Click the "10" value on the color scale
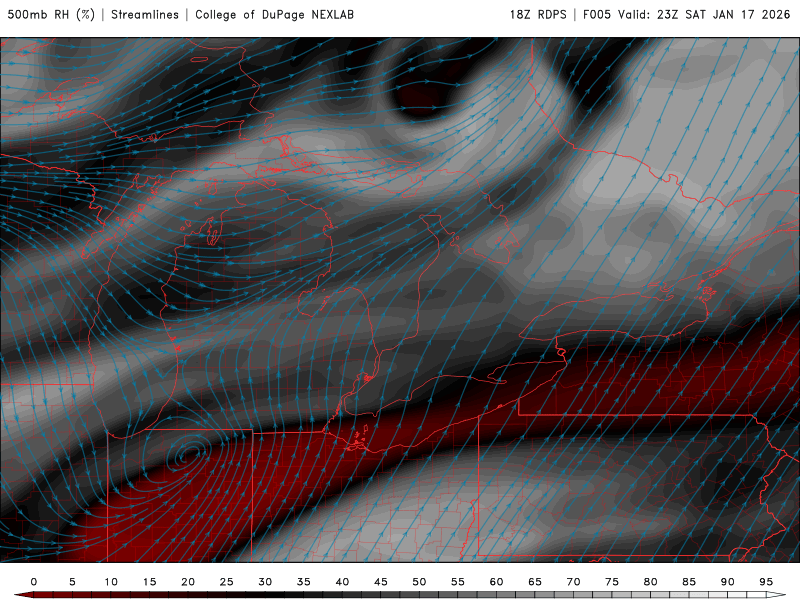This screenshot has height=600, width=800. coord(111,582)
